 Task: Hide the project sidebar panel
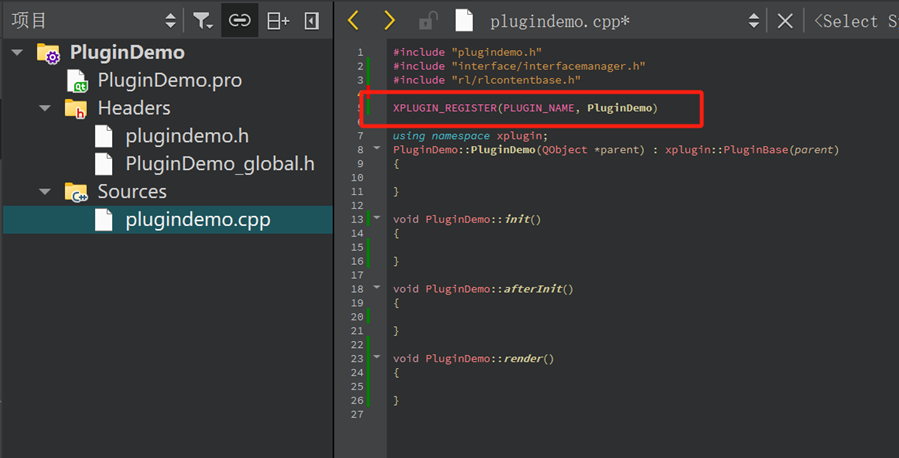(311, 20)
